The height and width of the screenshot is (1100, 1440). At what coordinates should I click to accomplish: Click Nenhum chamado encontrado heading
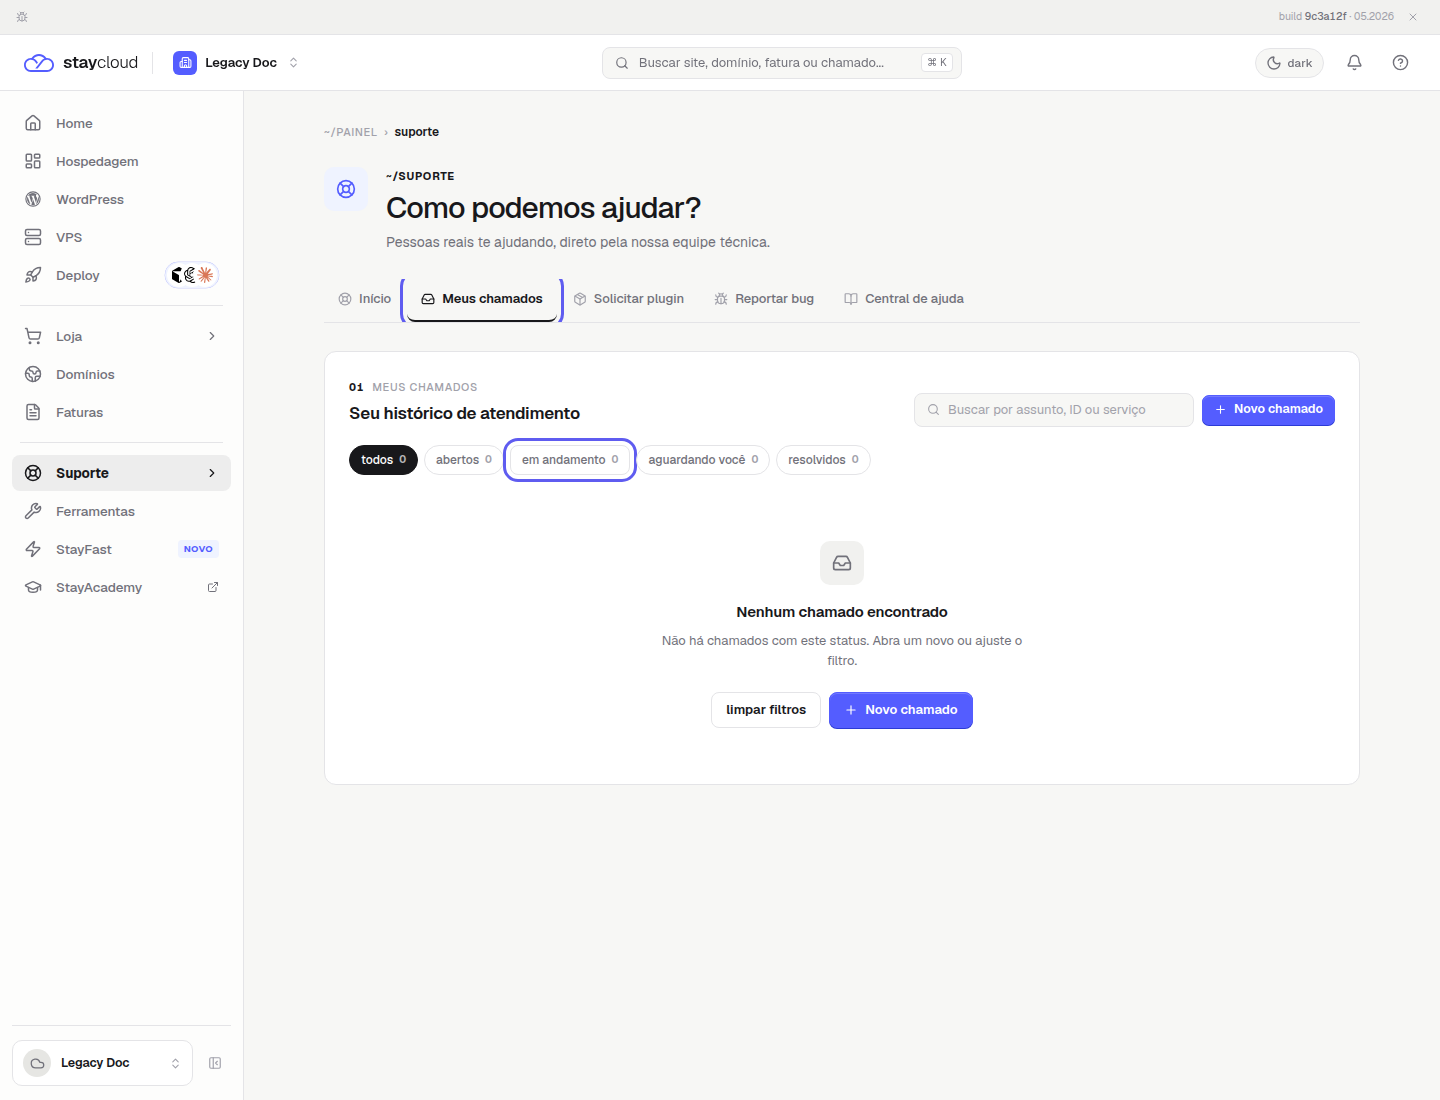point(842,612)
